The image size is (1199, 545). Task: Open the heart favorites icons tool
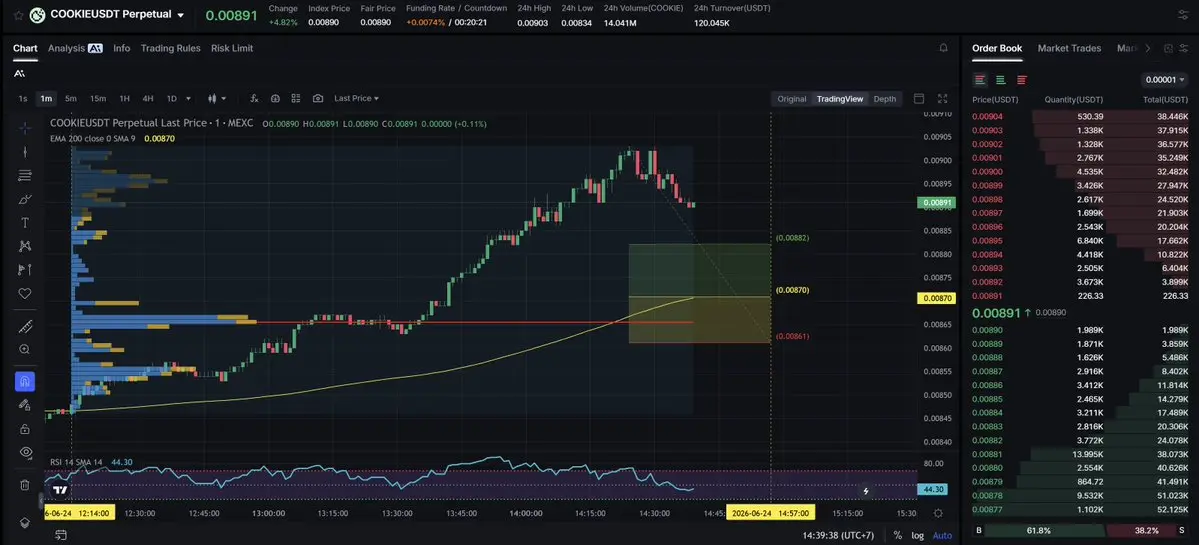coord(25,294)
